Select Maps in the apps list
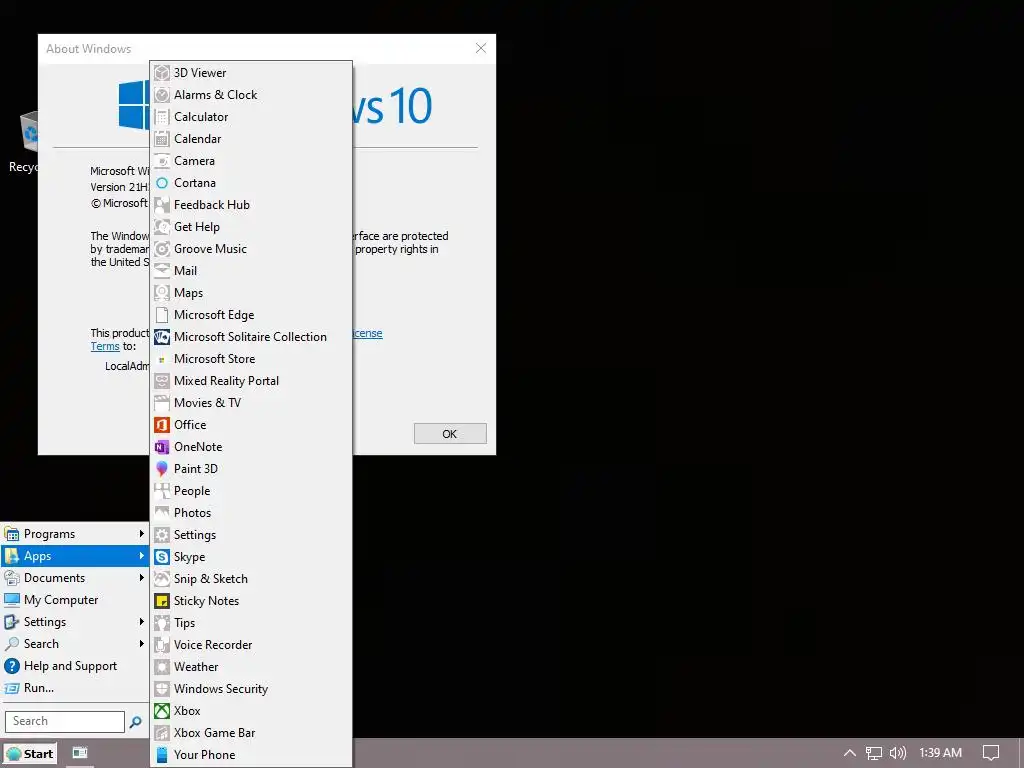 pyautogui.click(x=251, y=293)
